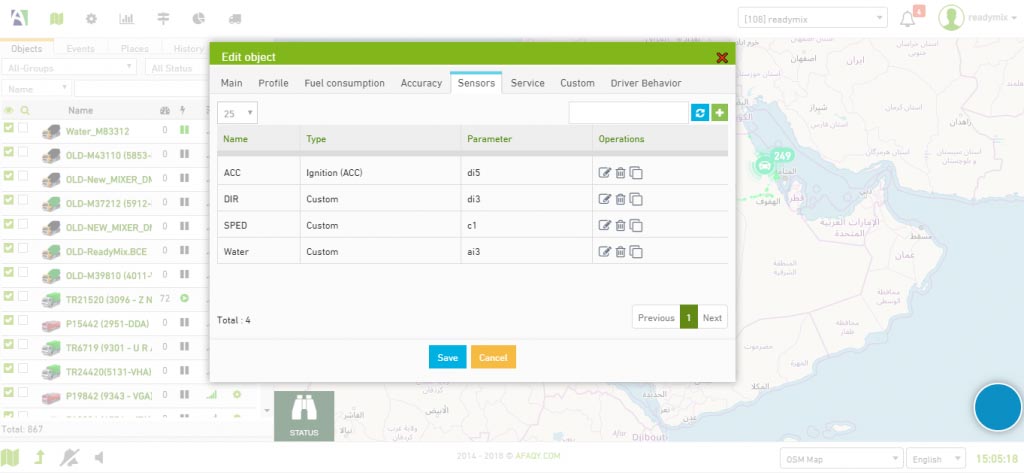This screenshot has width=1024, height=473.
Task: Click the readymix user avatar
Action: tap(951, 18)
